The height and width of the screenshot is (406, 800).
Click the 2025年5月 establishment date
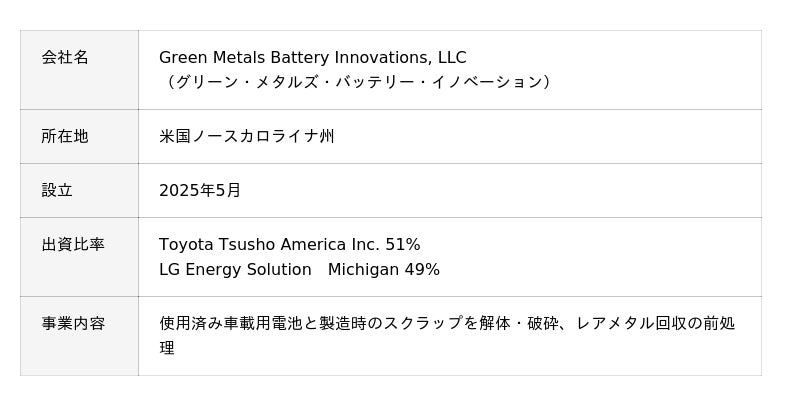(200, 190)
